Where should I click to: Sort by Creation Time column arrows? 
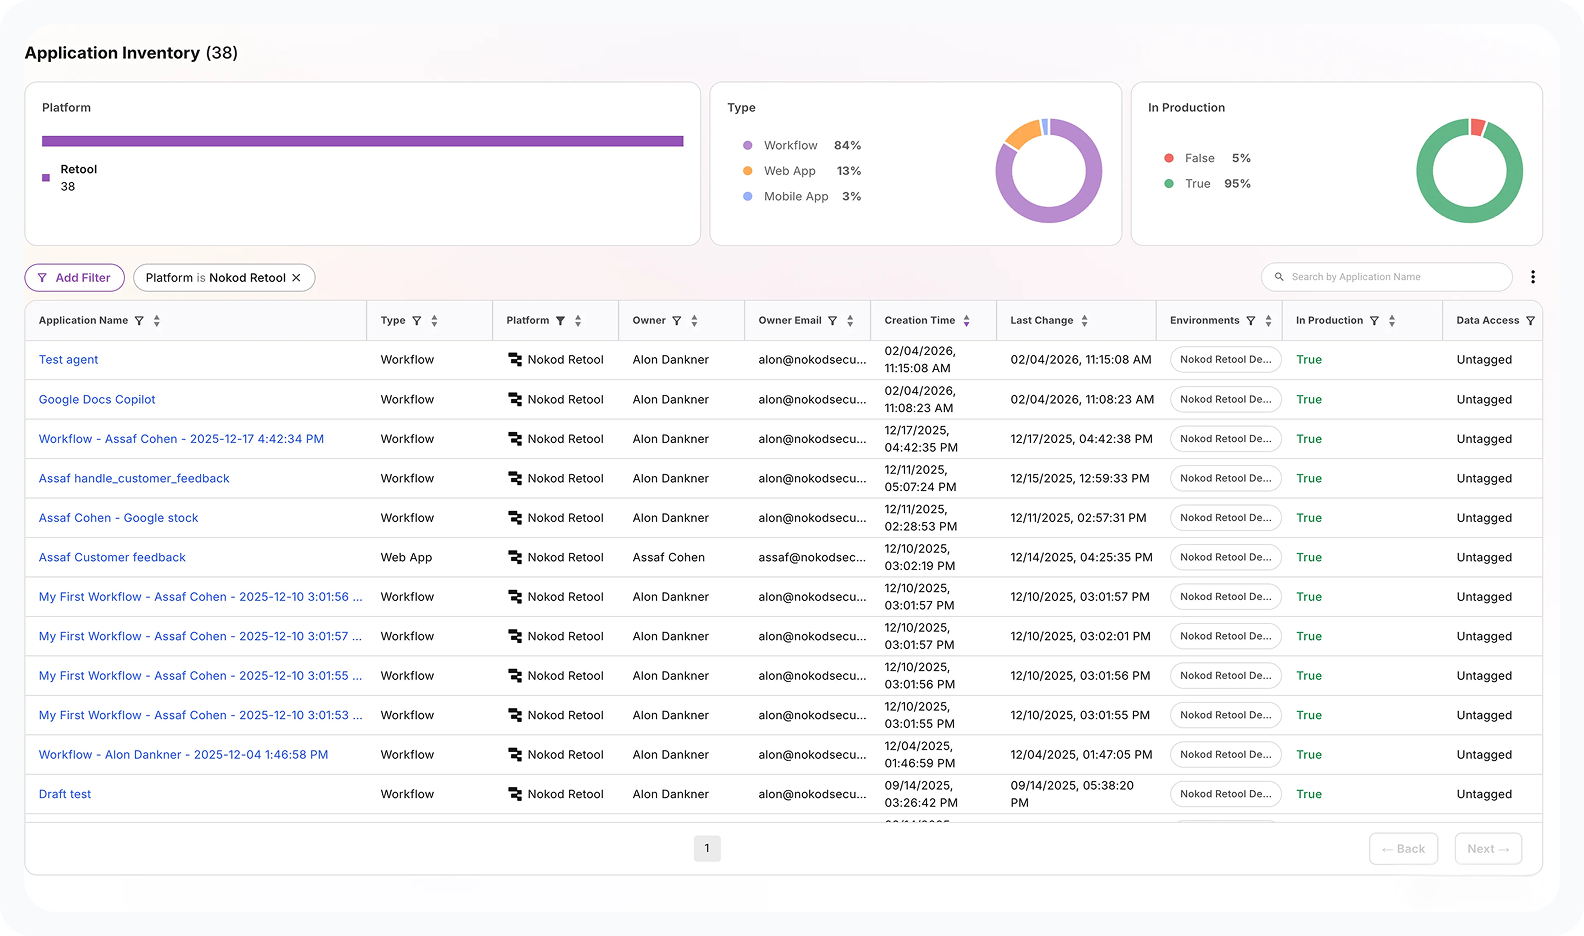[x=967, y=321]
